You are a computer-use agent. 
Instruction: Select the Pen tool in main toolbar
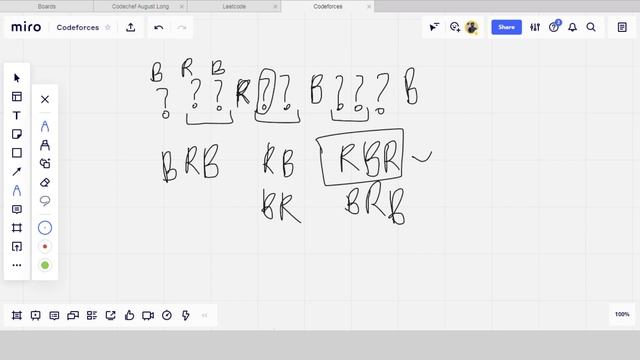point(17,191)
